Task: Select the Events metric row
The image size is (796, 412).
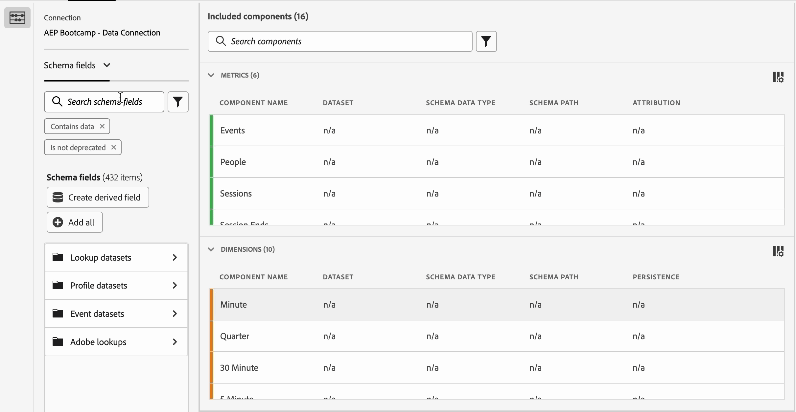Action: click(498, 130)
